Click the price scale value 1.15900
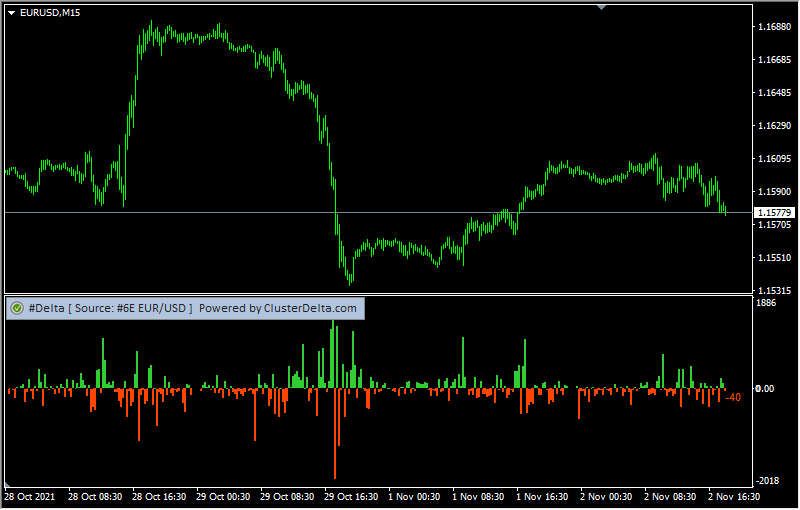 point(774,192)
